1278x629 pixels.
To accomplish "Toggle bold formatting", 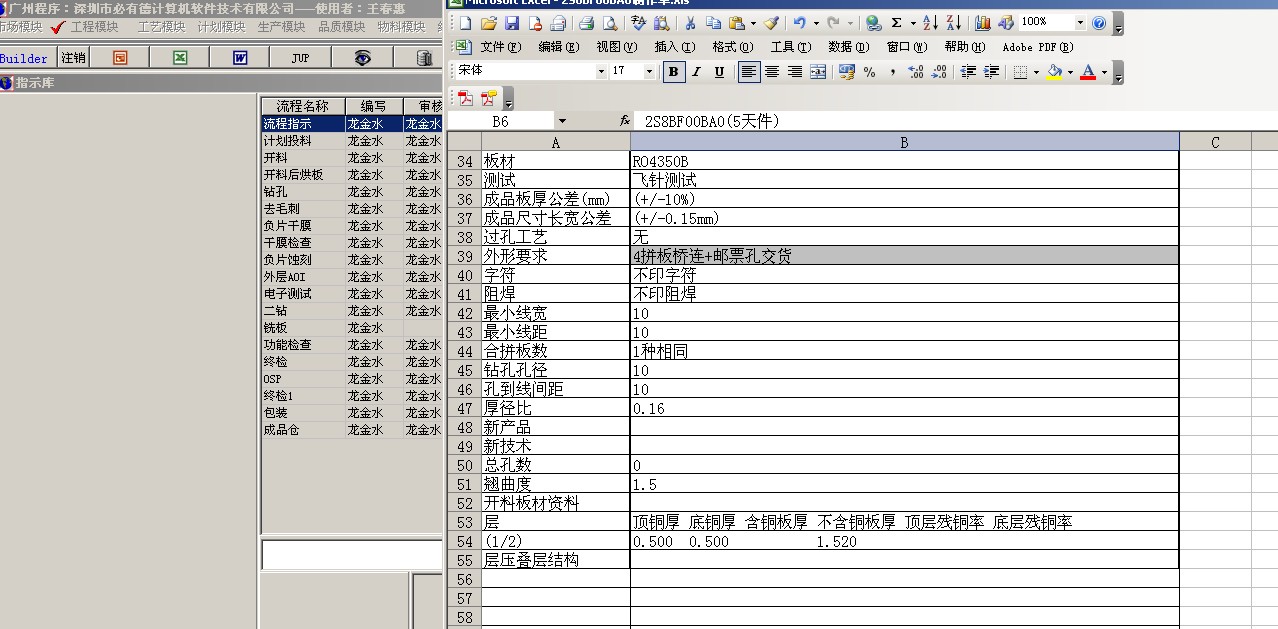I will (673, 71).
